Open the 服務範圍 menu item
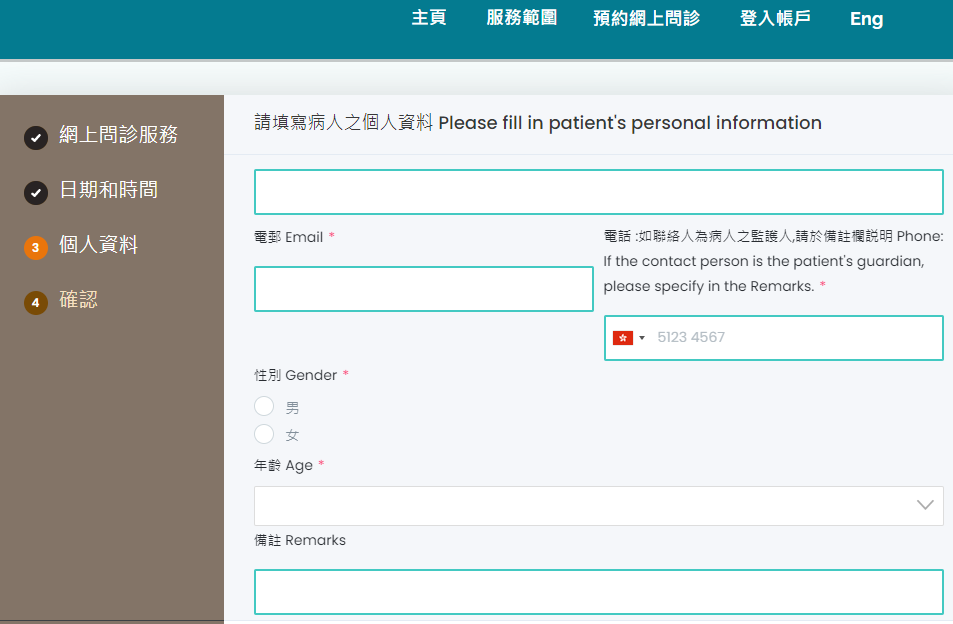The width and height of the screenshot is (953, 624). click(521, 18)
